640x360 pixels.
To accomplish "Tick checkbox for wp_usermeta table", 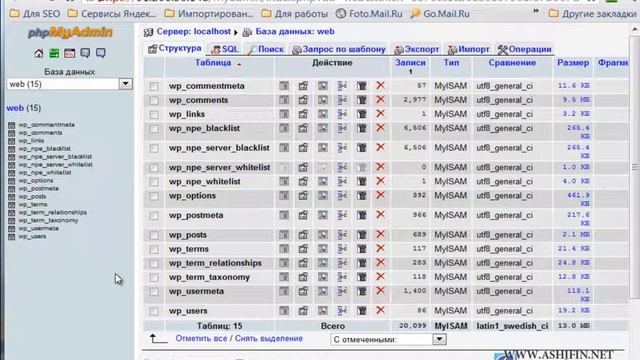I will [154, 291].
